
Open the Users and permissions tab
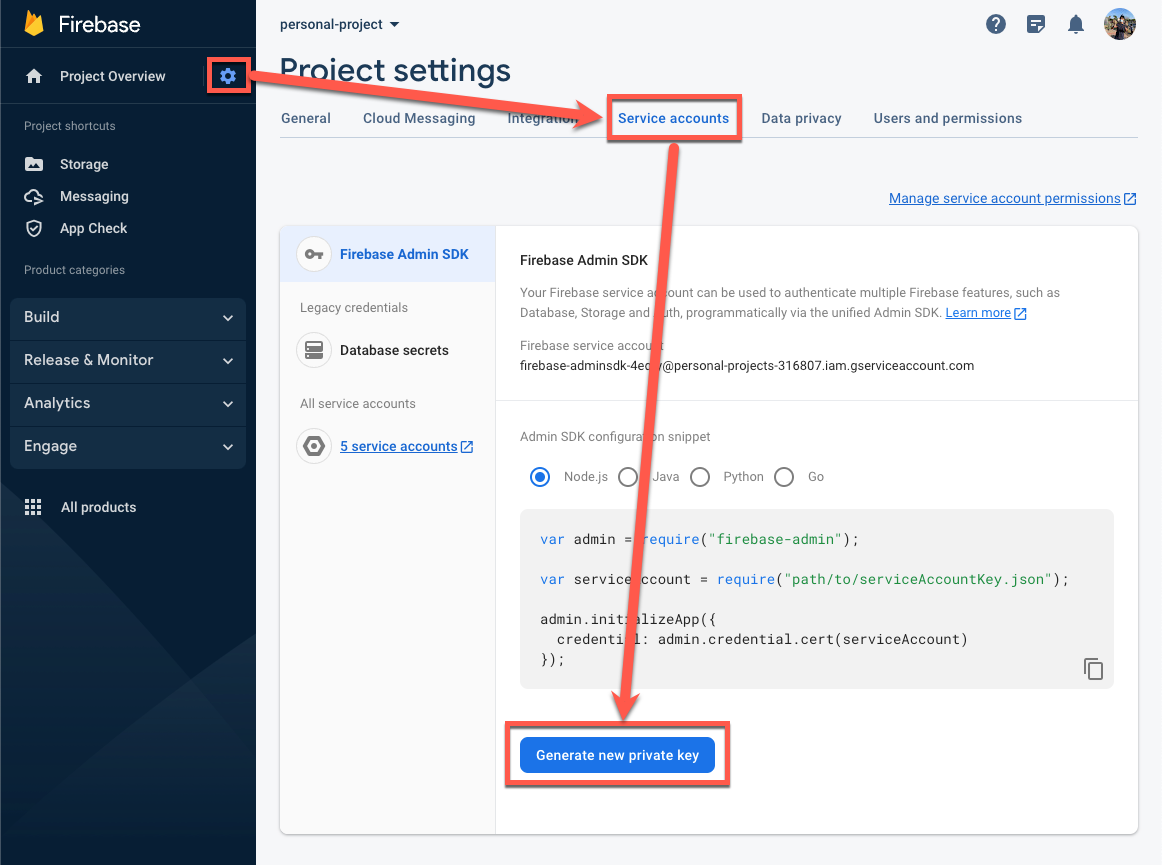948,118
